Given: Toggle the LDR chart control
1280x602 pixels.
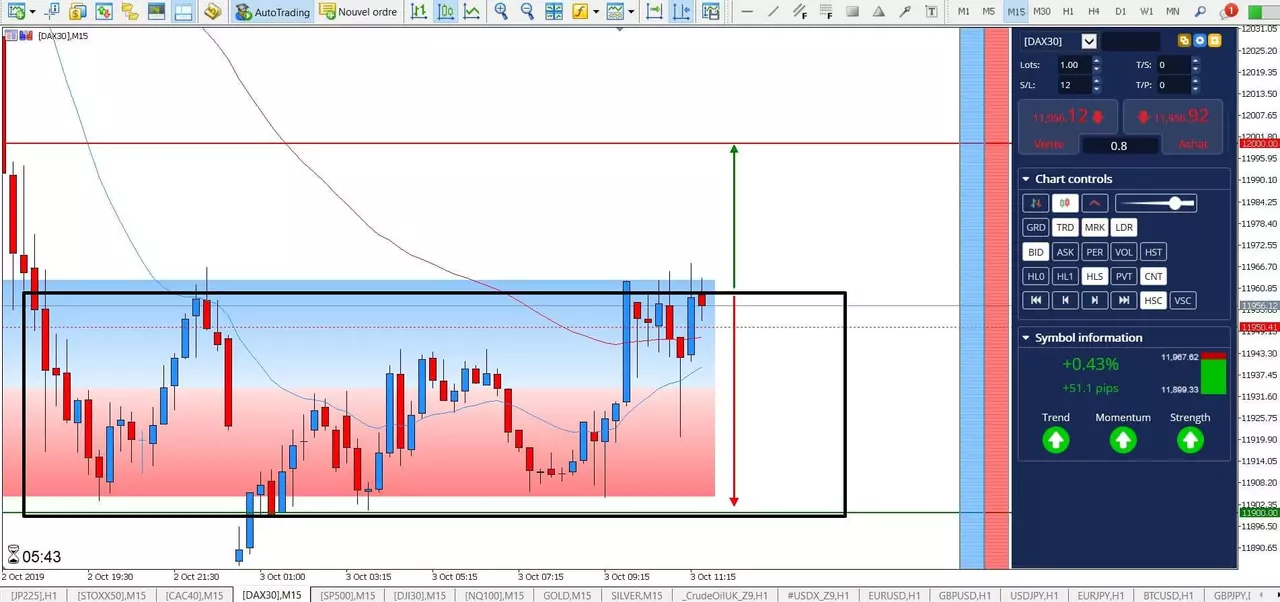Looking at the screenshot, I should (1124, 228).
